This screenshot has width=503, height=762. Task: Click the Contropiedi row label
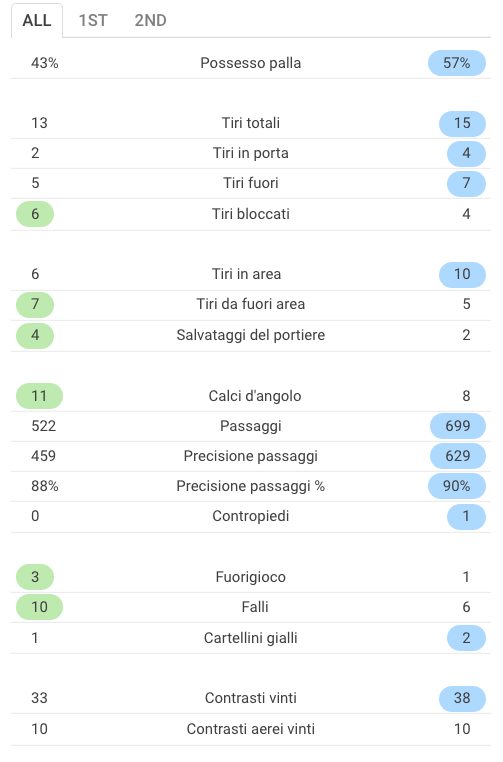[x=251, y=516]
